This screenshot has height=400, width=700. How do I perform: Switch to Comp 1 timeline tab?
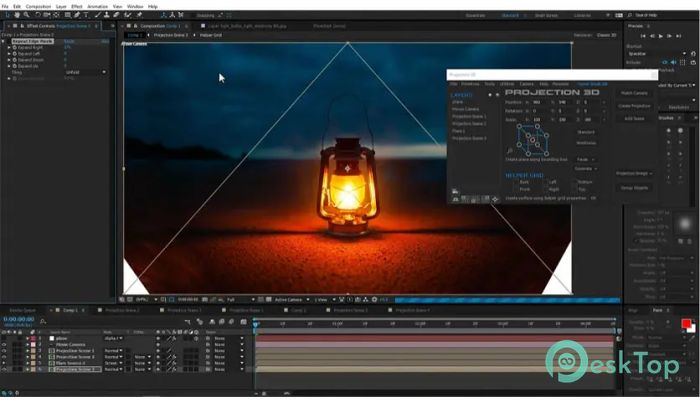(70, 310)
